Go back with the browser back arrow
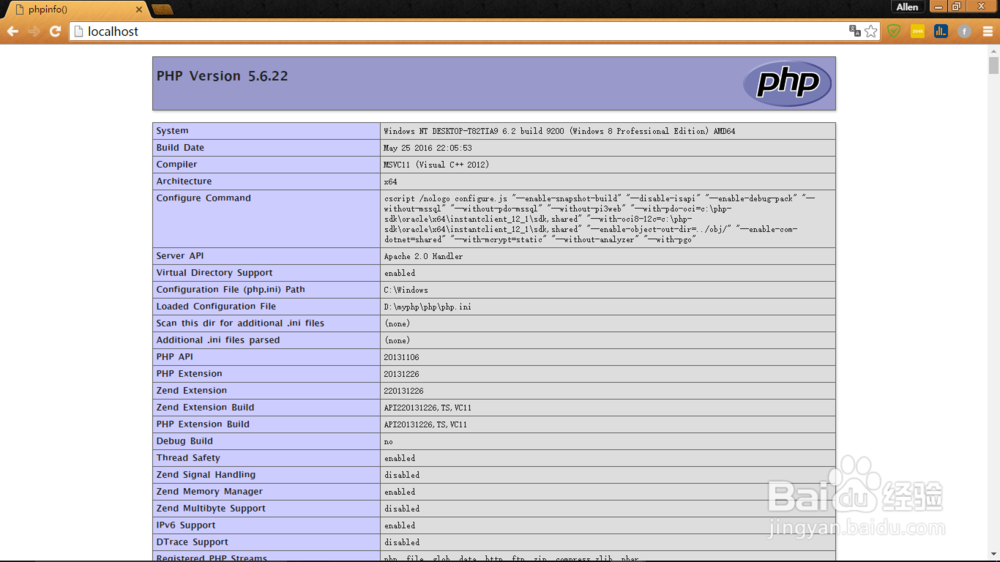The image size is (1000, 562). tap(13, 31)
